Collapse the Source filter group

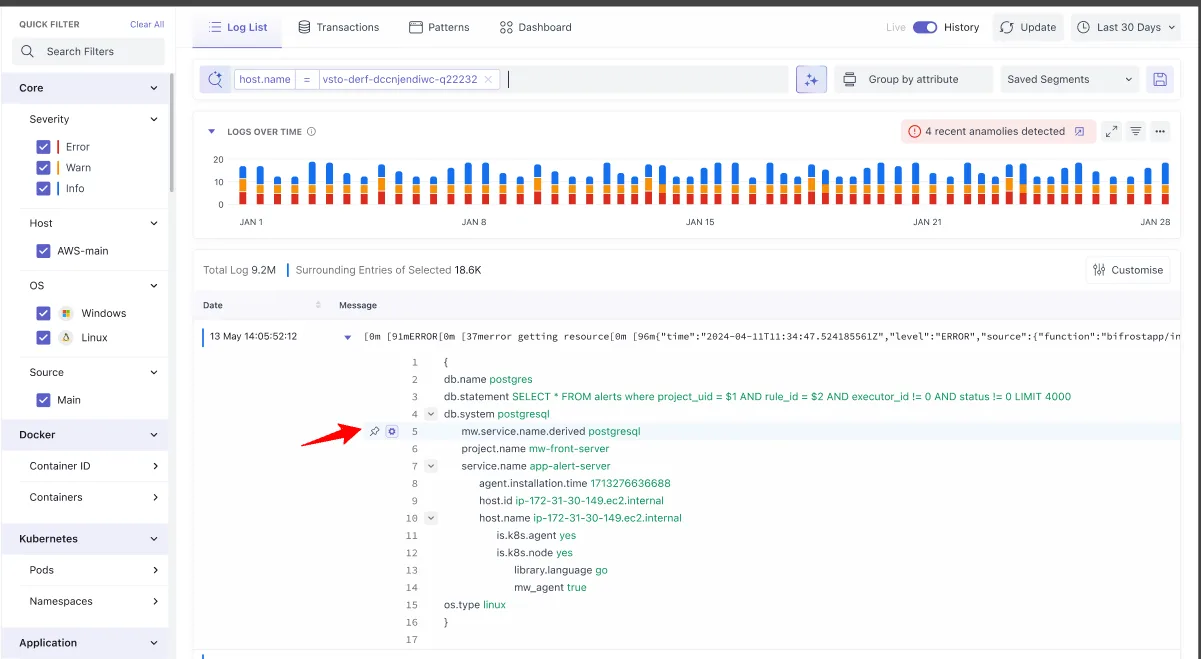(x=154, y=372)
